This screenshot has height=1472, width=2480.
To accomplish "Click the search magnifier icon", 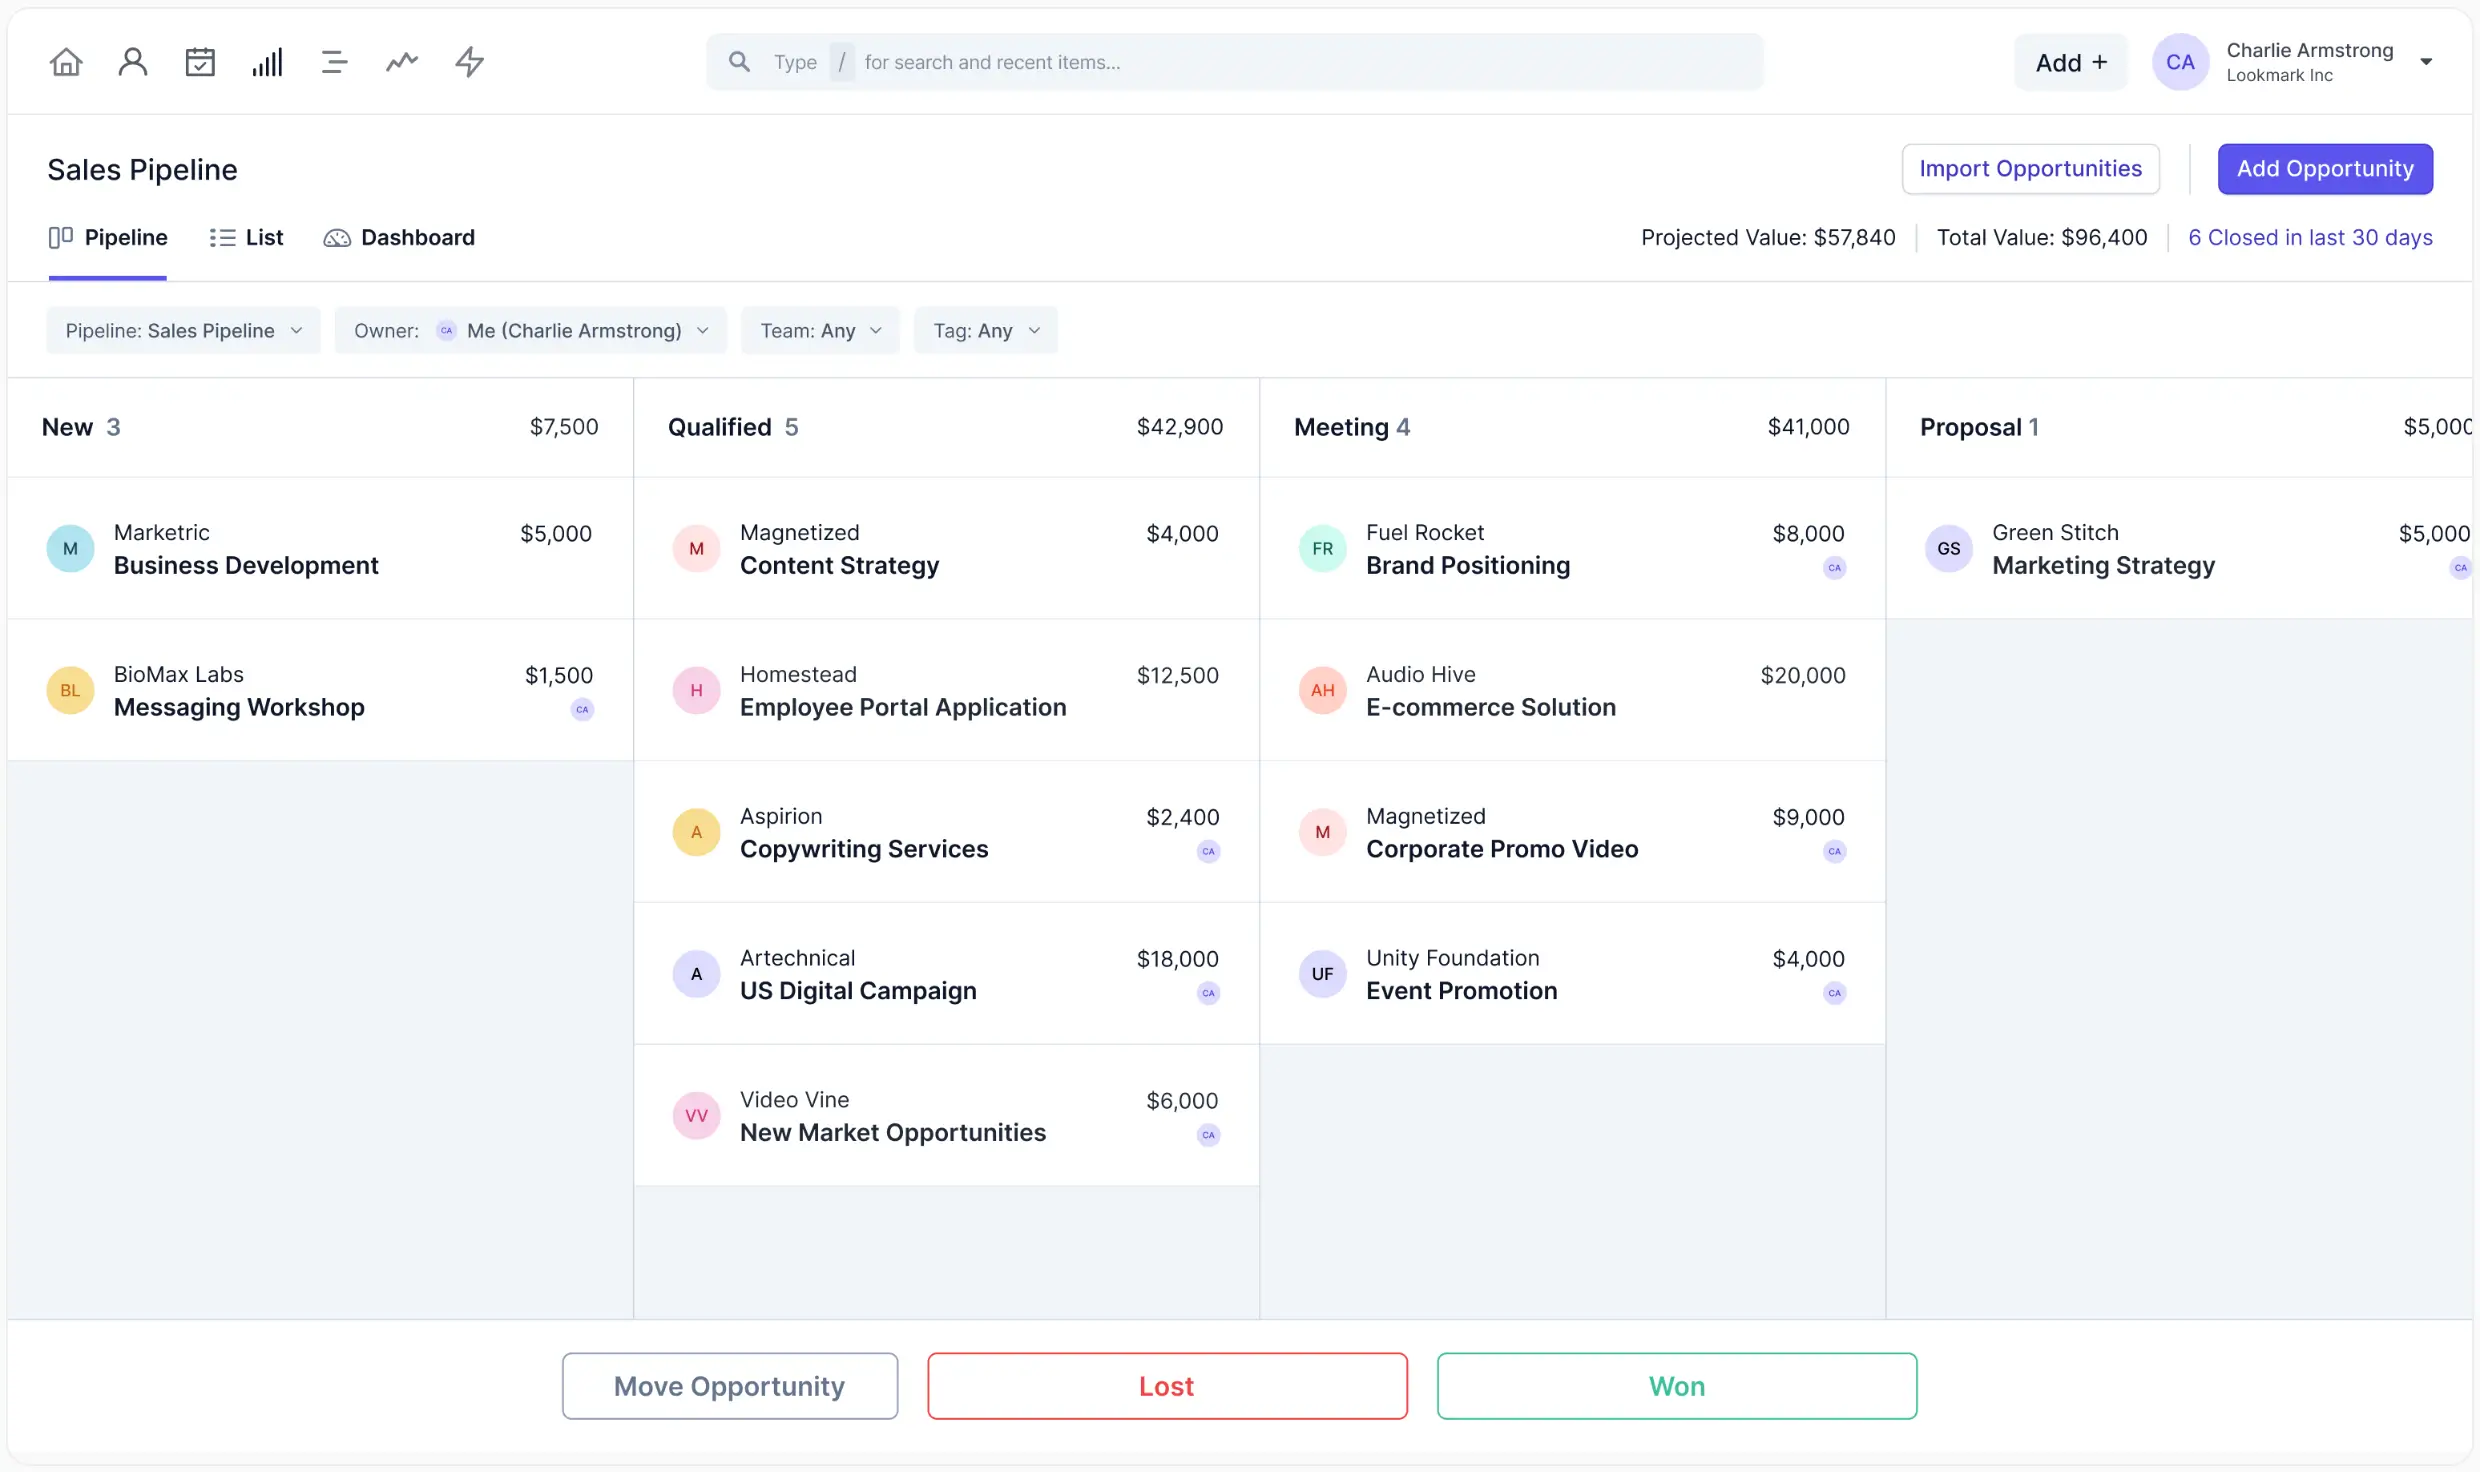I will 740,61.
